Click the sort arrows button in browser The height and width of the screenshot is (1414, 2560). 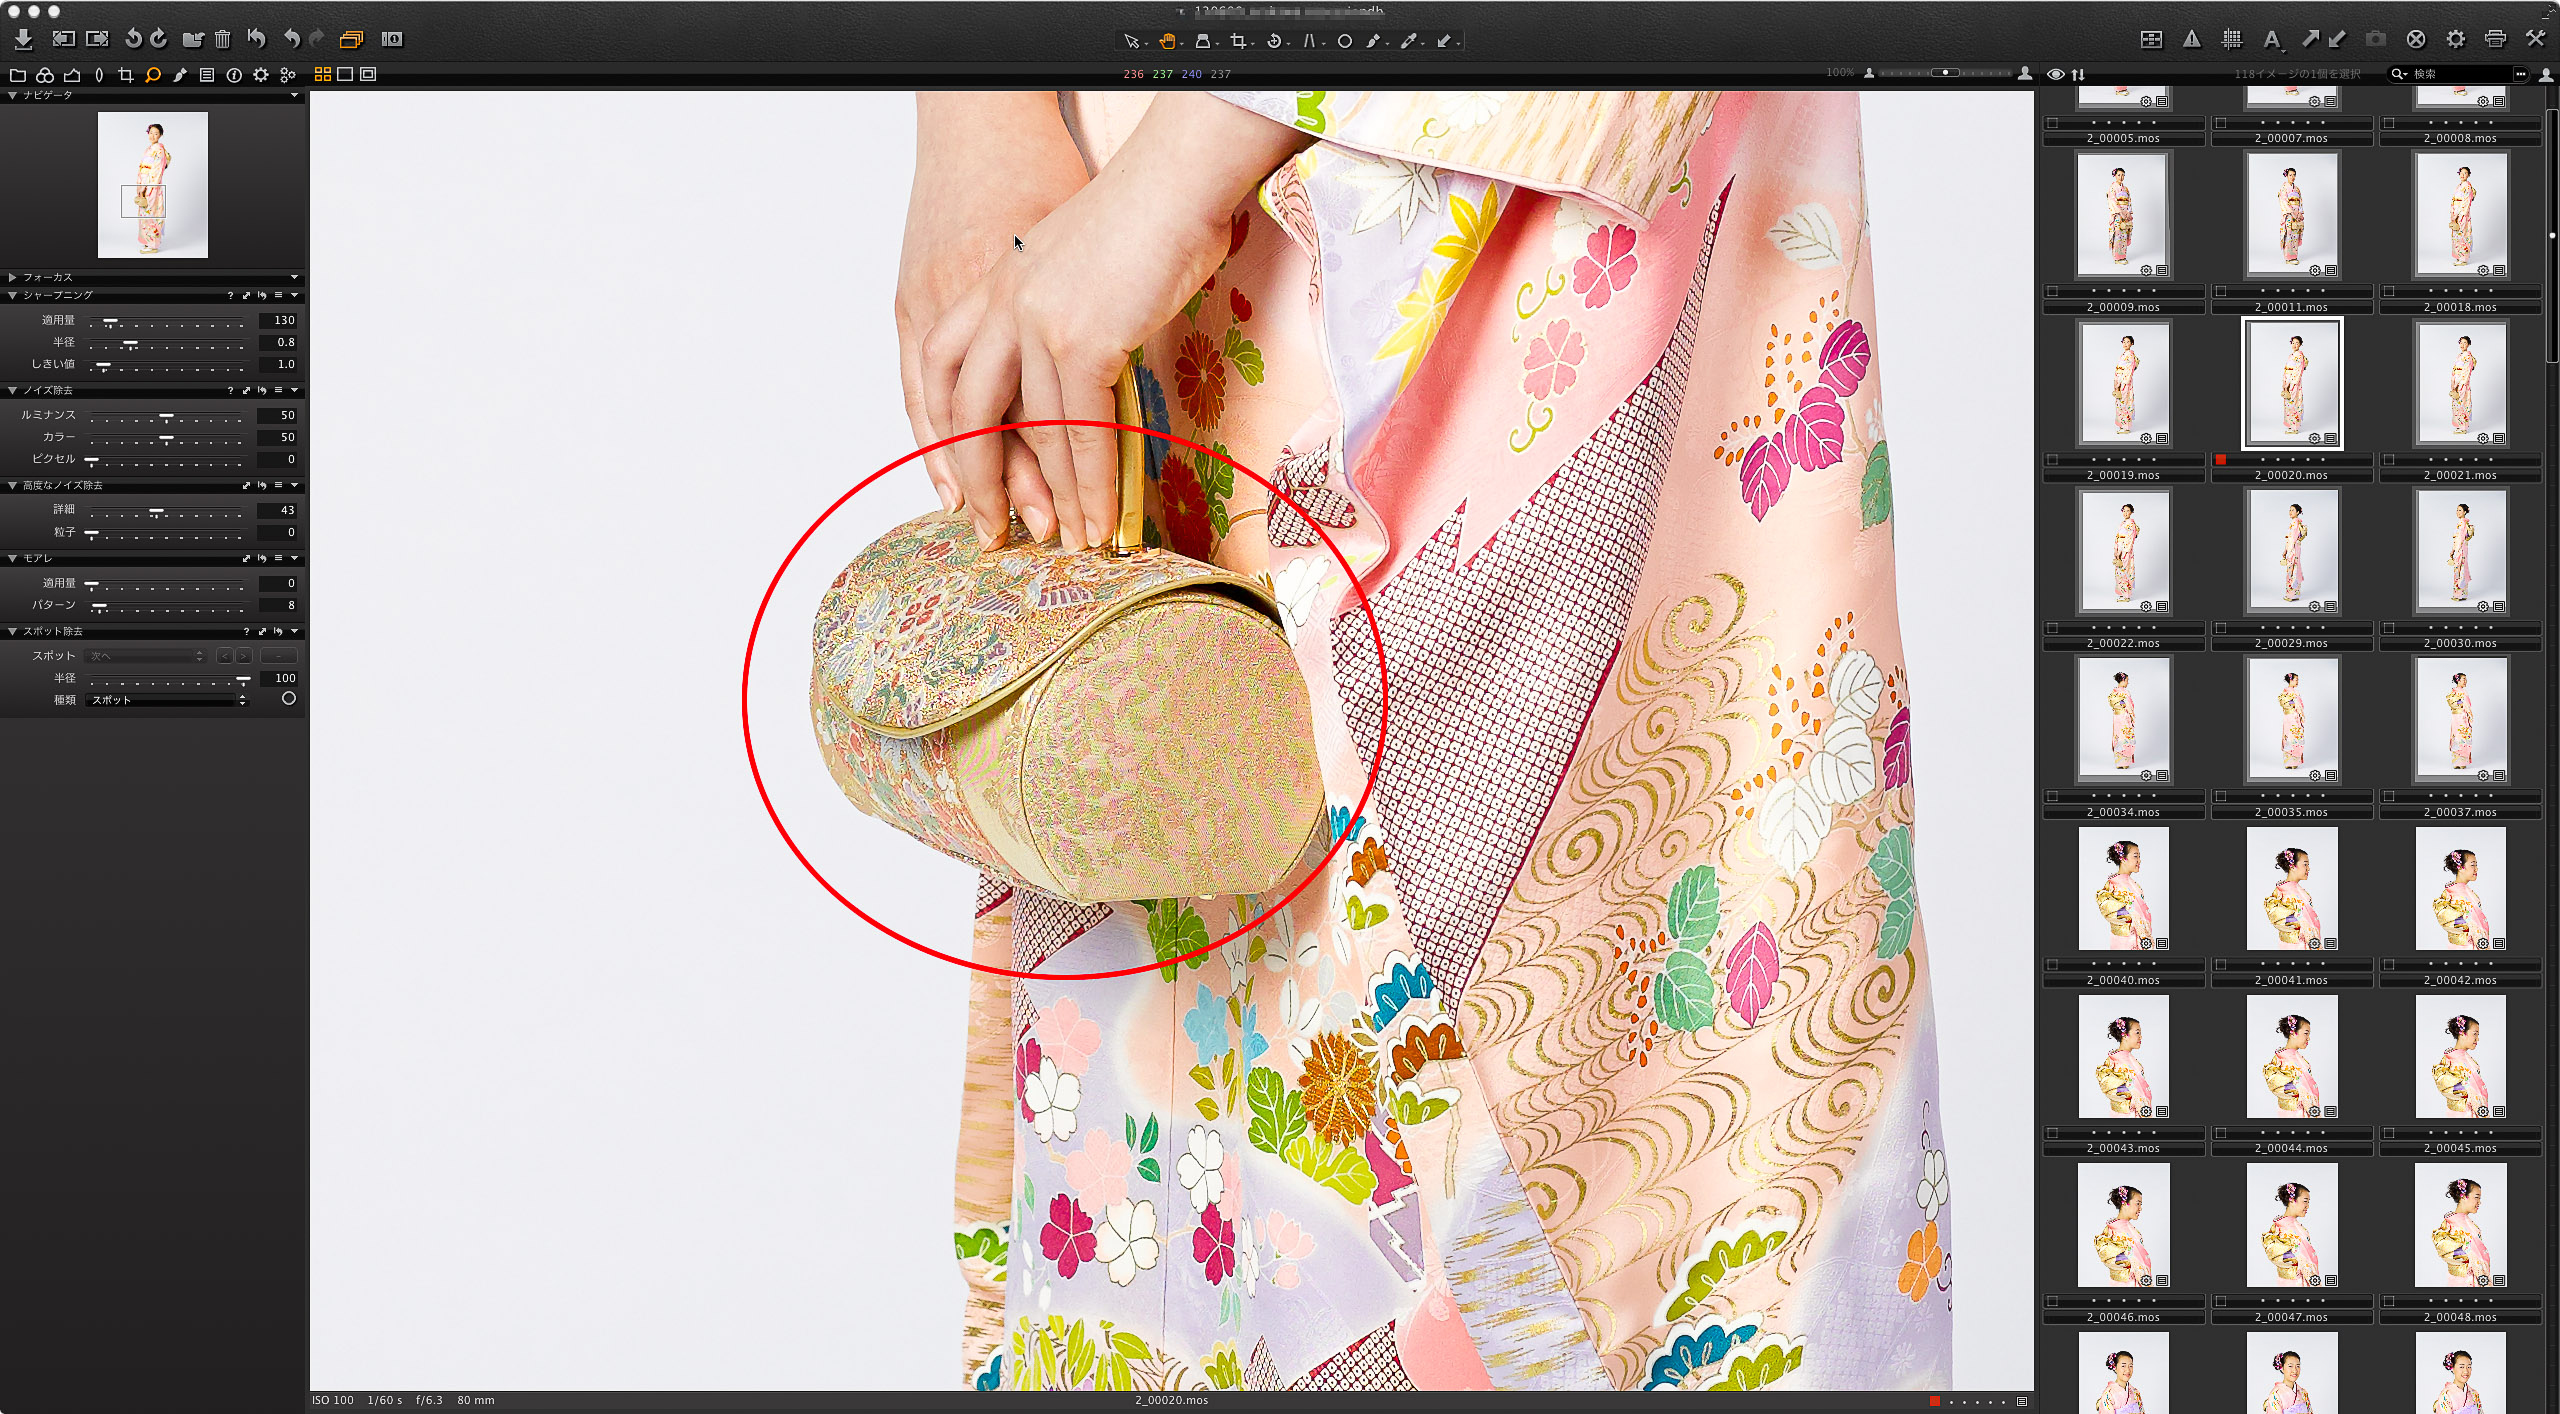pyautogui.click(x=2078, y=74)
